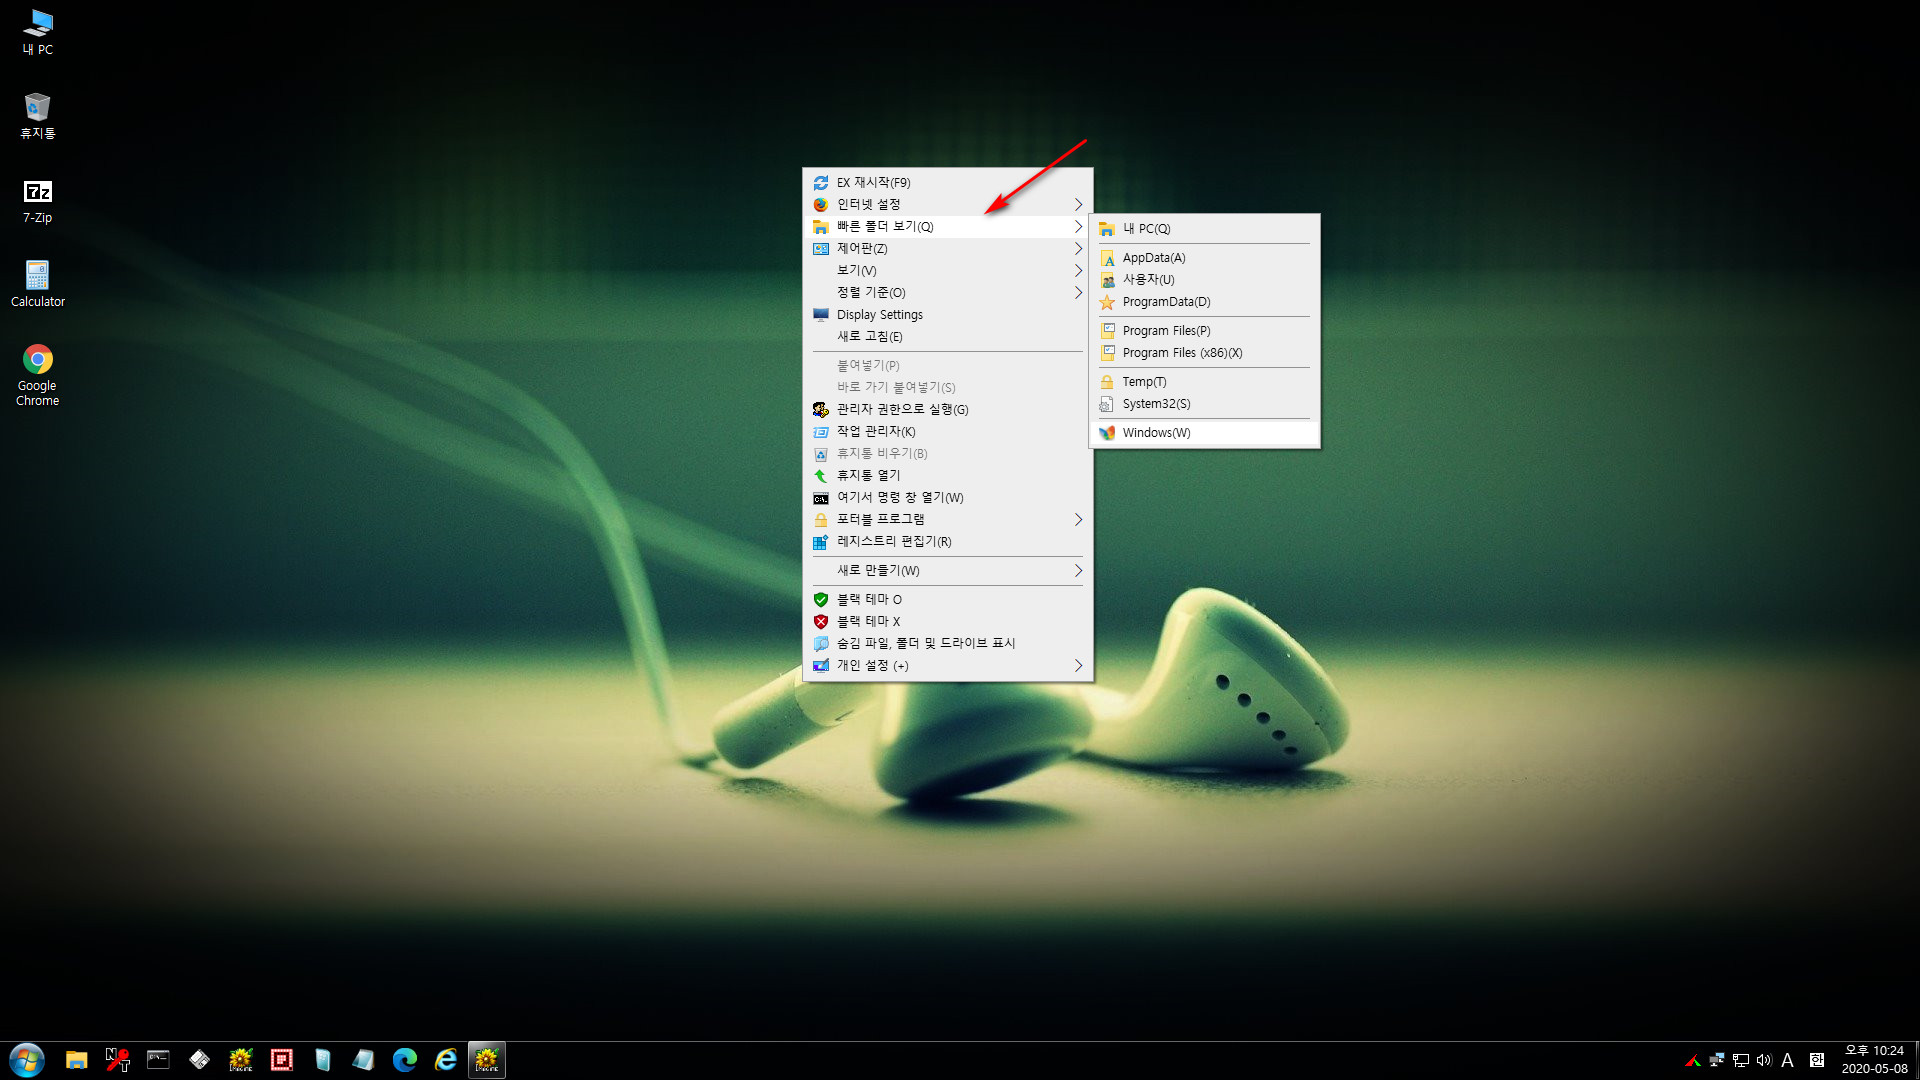Viewport: 1920px width, 1080px height.
Task: Click the red-green triangle tray icon
Action: [1693, 1061]
